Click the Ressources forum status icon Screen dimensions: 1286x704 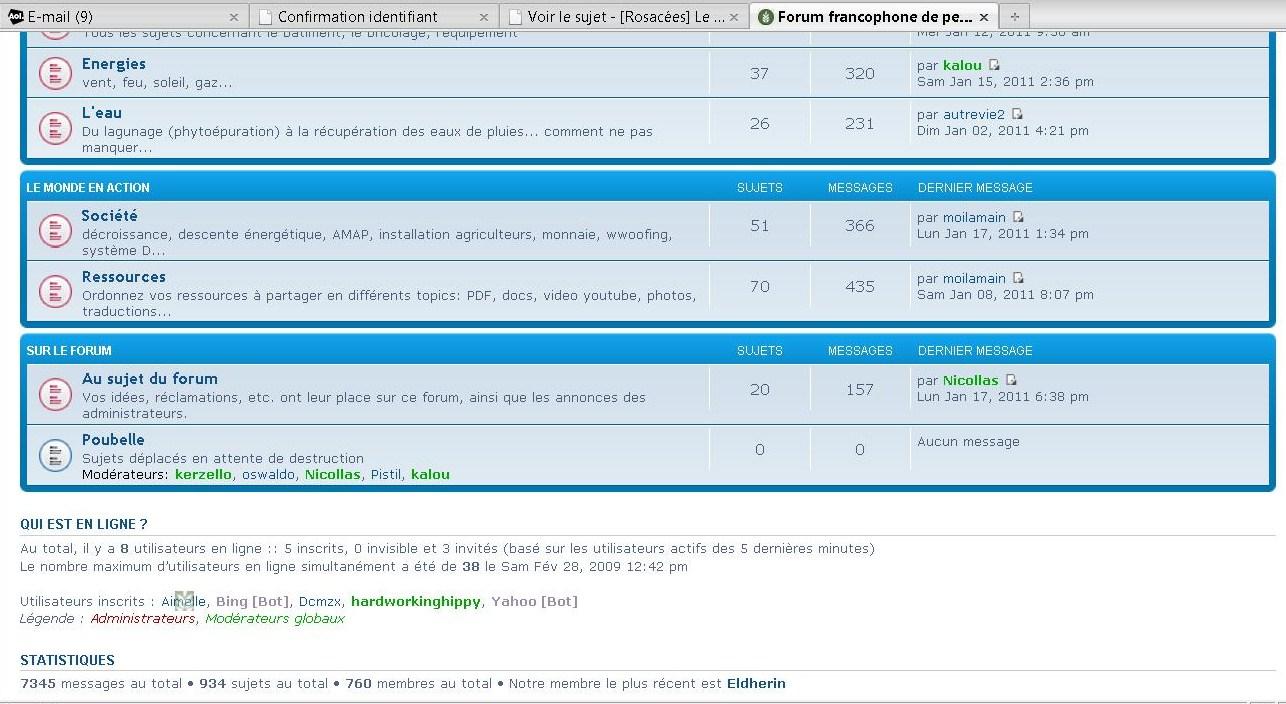click(54, 291)
